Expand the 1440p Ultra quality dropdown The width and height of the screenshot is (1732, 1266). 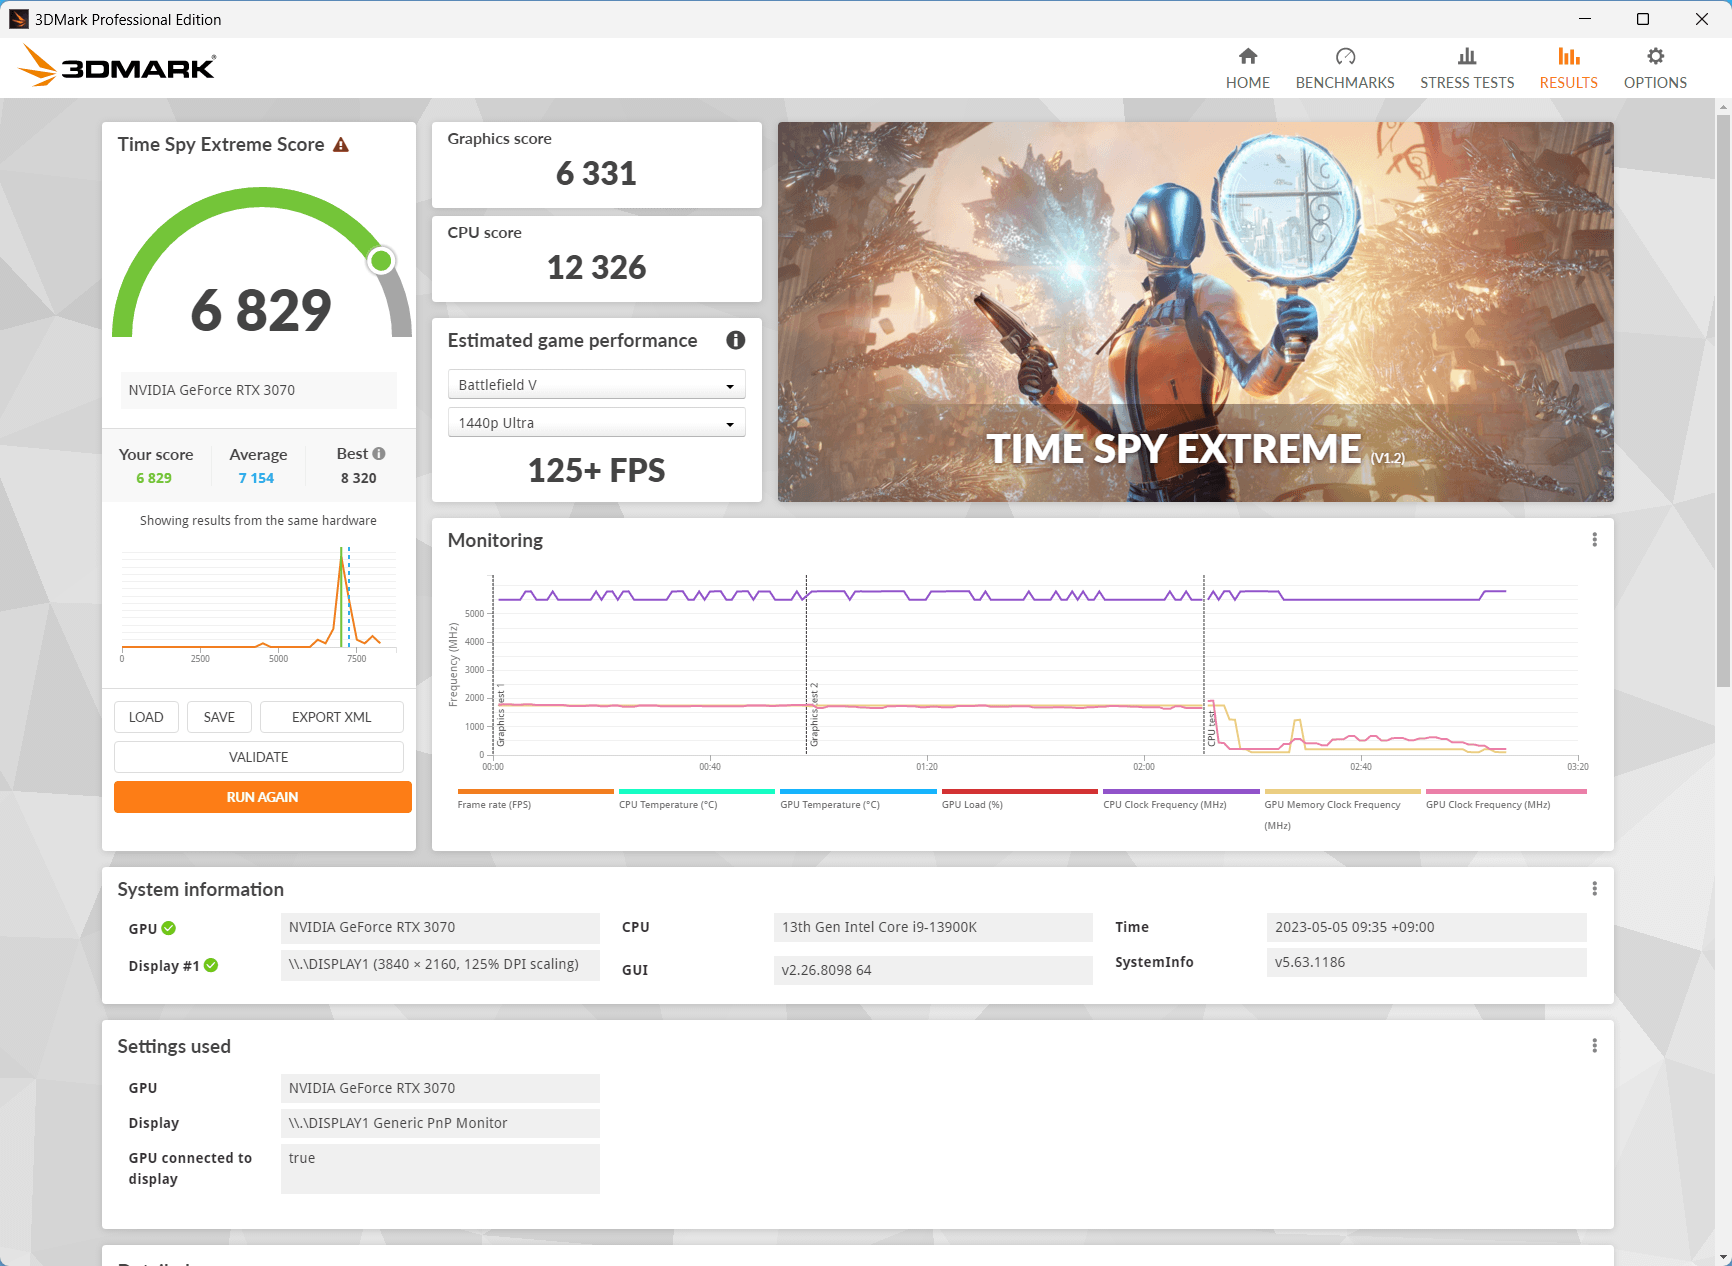tap(596, 423)
